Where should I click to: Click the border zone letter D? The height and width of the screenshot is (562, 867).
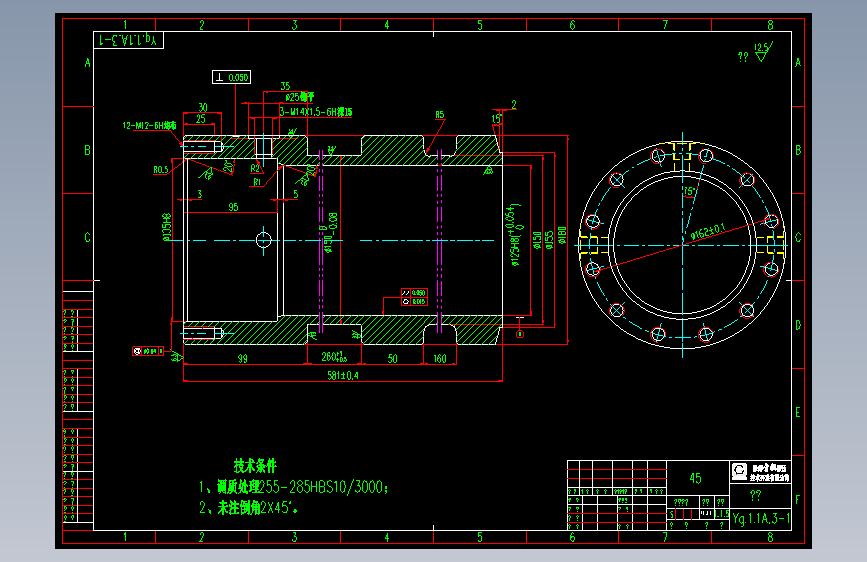(797, 325)
